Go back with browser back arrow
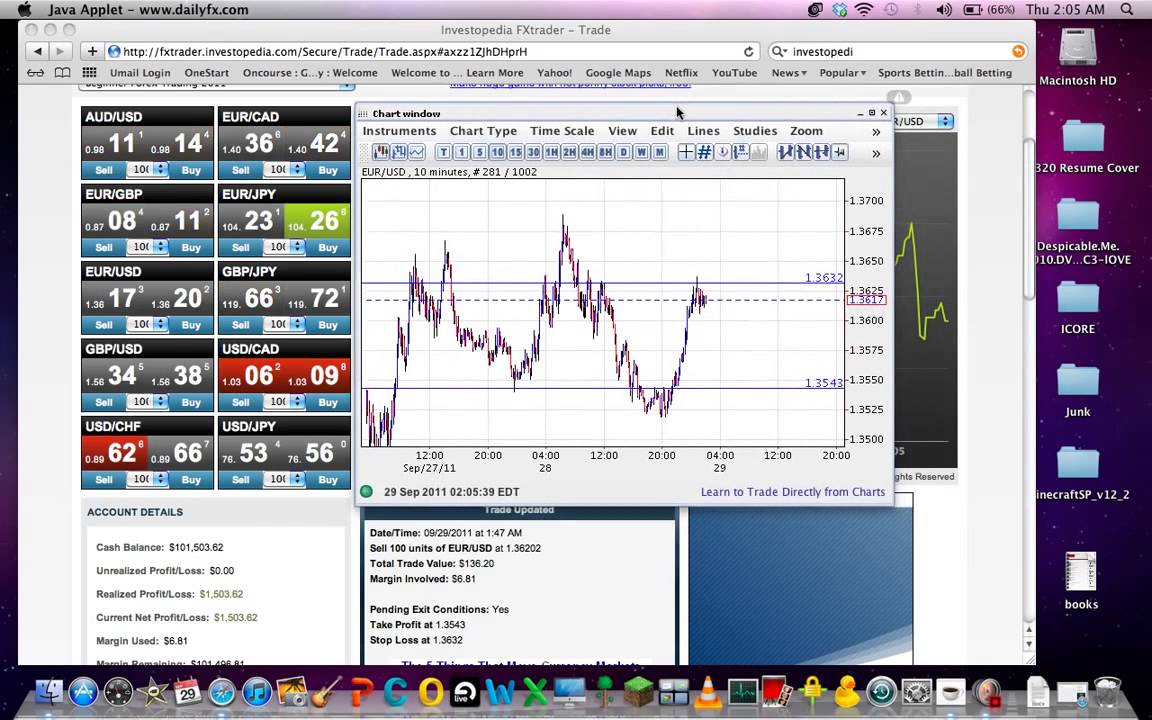 [x=37, y=51]
